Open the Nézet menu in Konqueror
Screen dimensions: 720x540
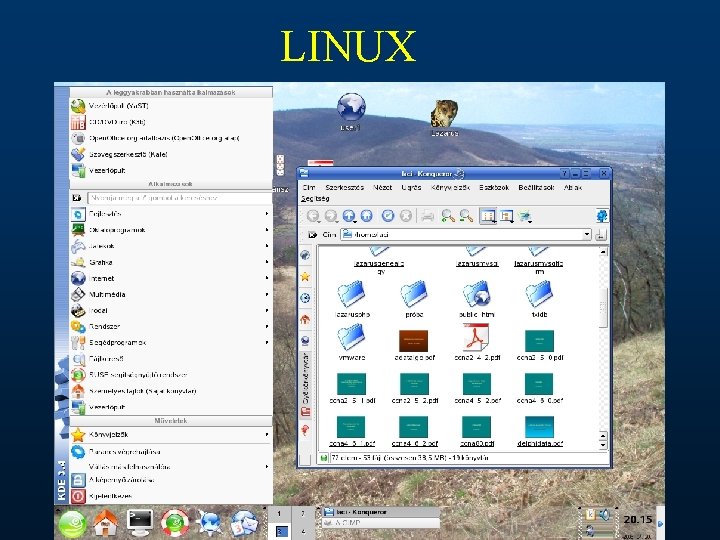(x=382, y=187)
